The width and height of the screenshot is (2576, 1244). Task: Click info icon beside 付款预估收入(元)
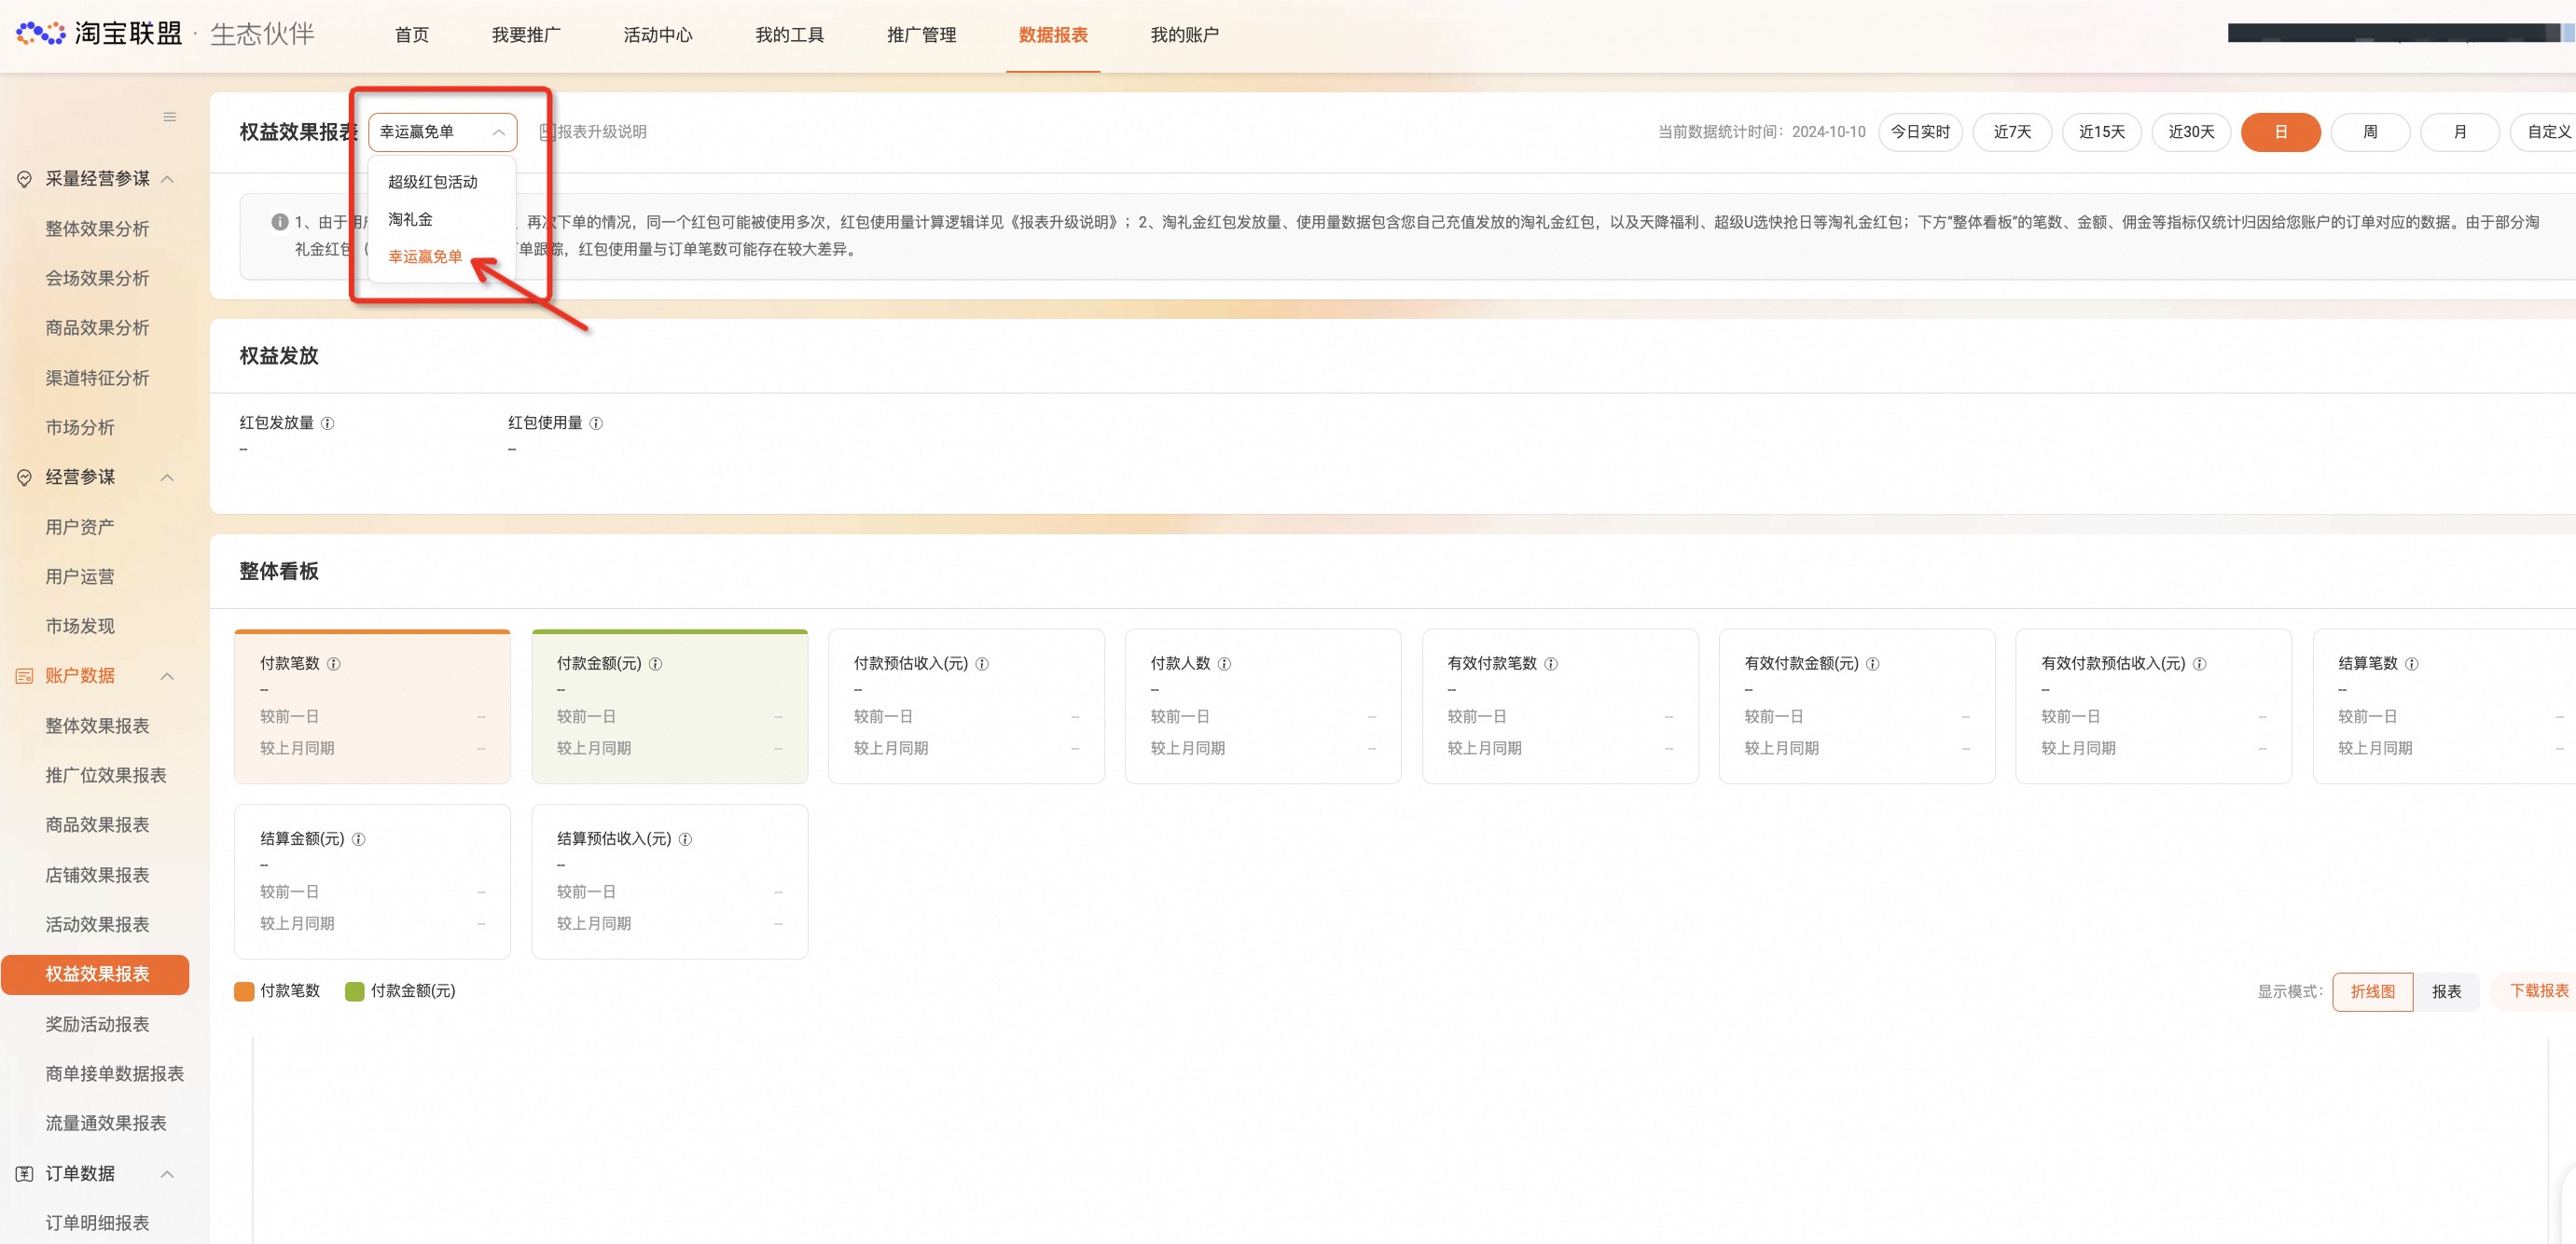coord(982,664)
